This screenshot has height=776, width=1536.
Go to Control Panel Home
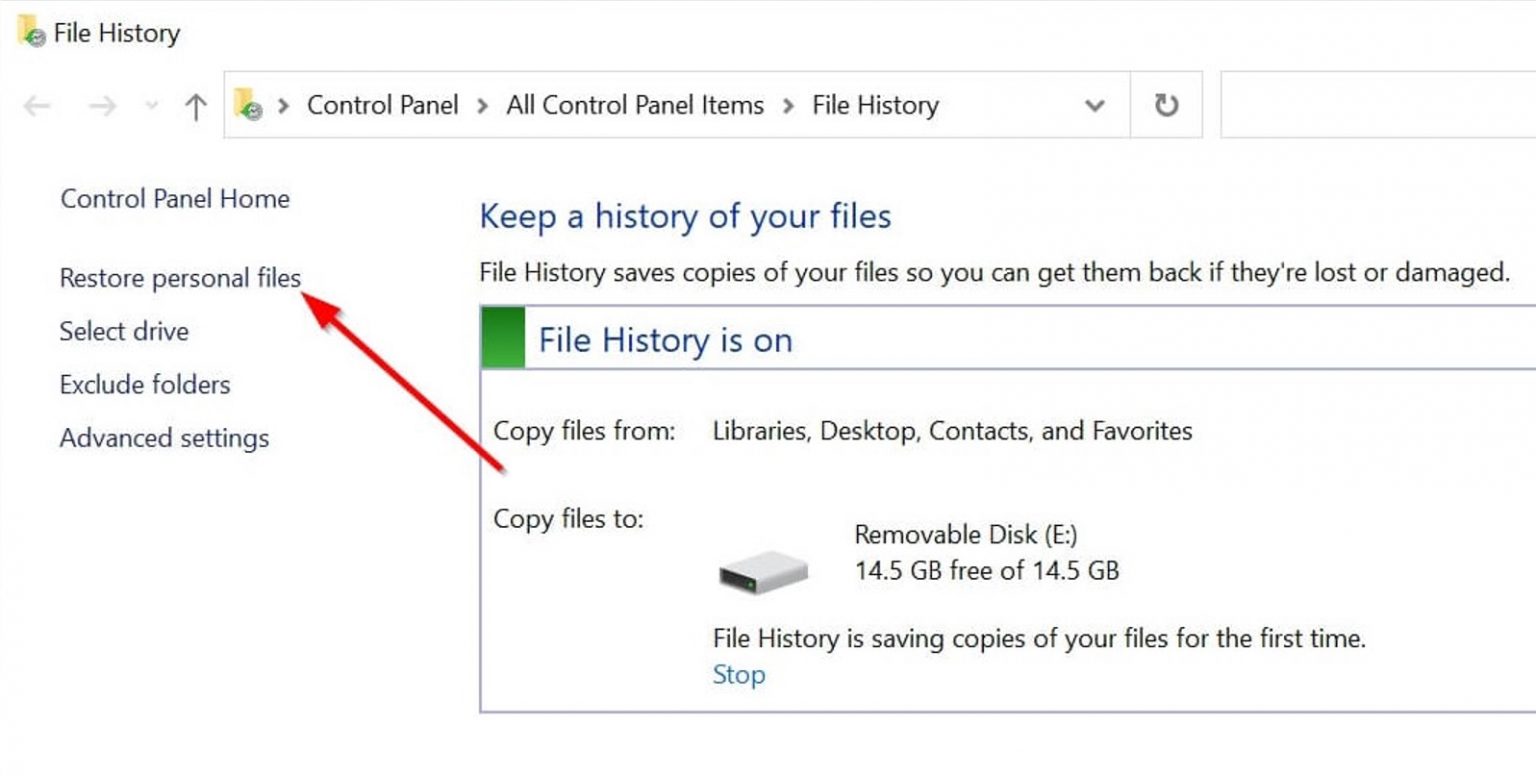[175, 198]
